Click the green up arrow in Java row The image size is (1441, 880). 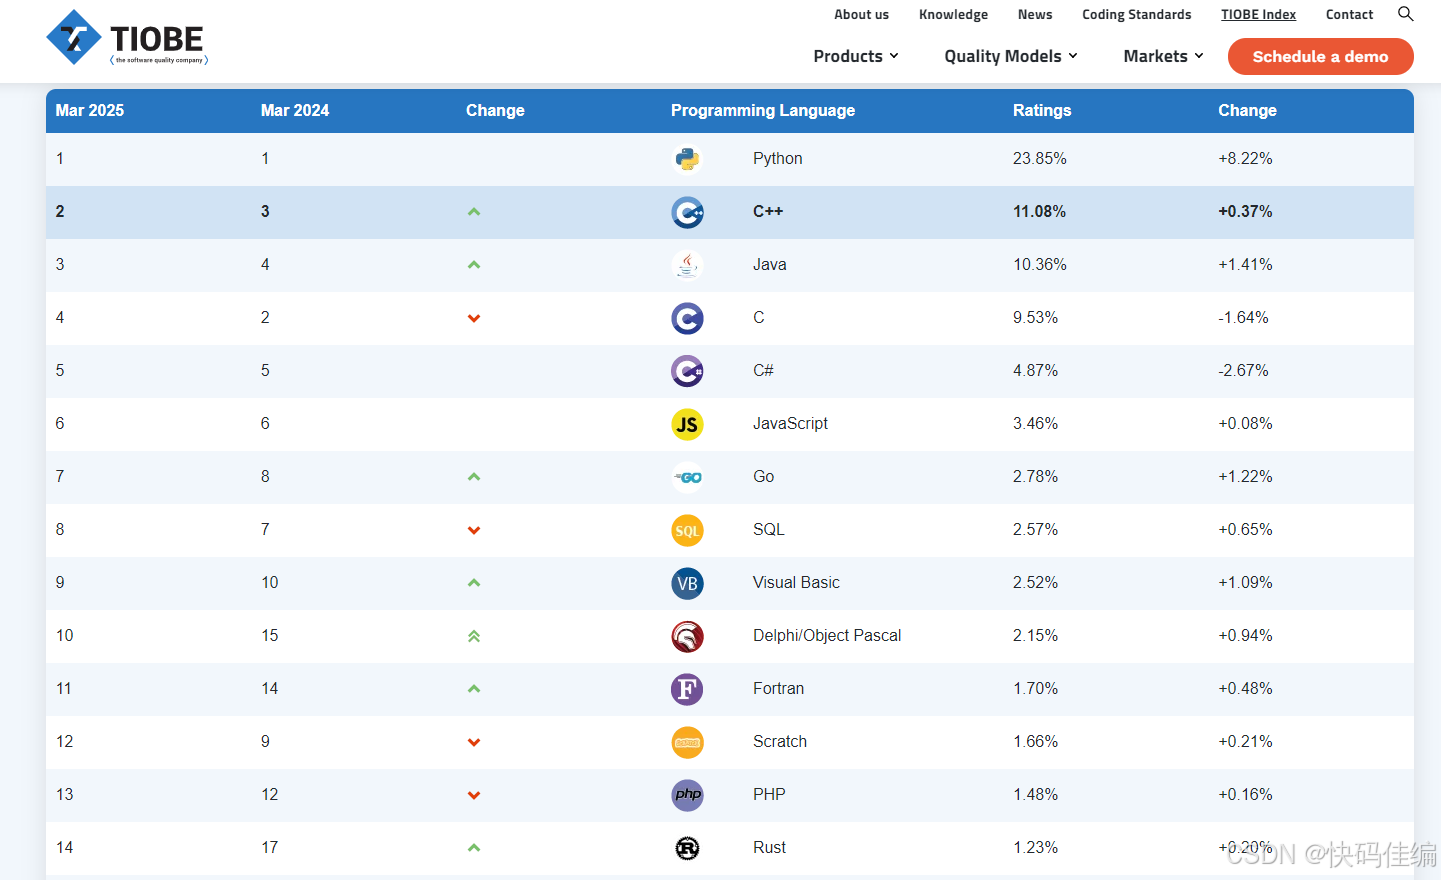tap(474, 265)
